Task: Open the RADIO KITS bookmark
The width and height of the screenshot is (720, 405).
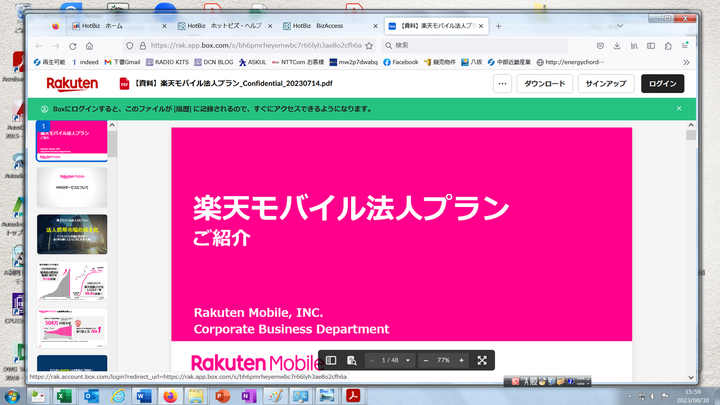Action: click(x=167, y=62)
